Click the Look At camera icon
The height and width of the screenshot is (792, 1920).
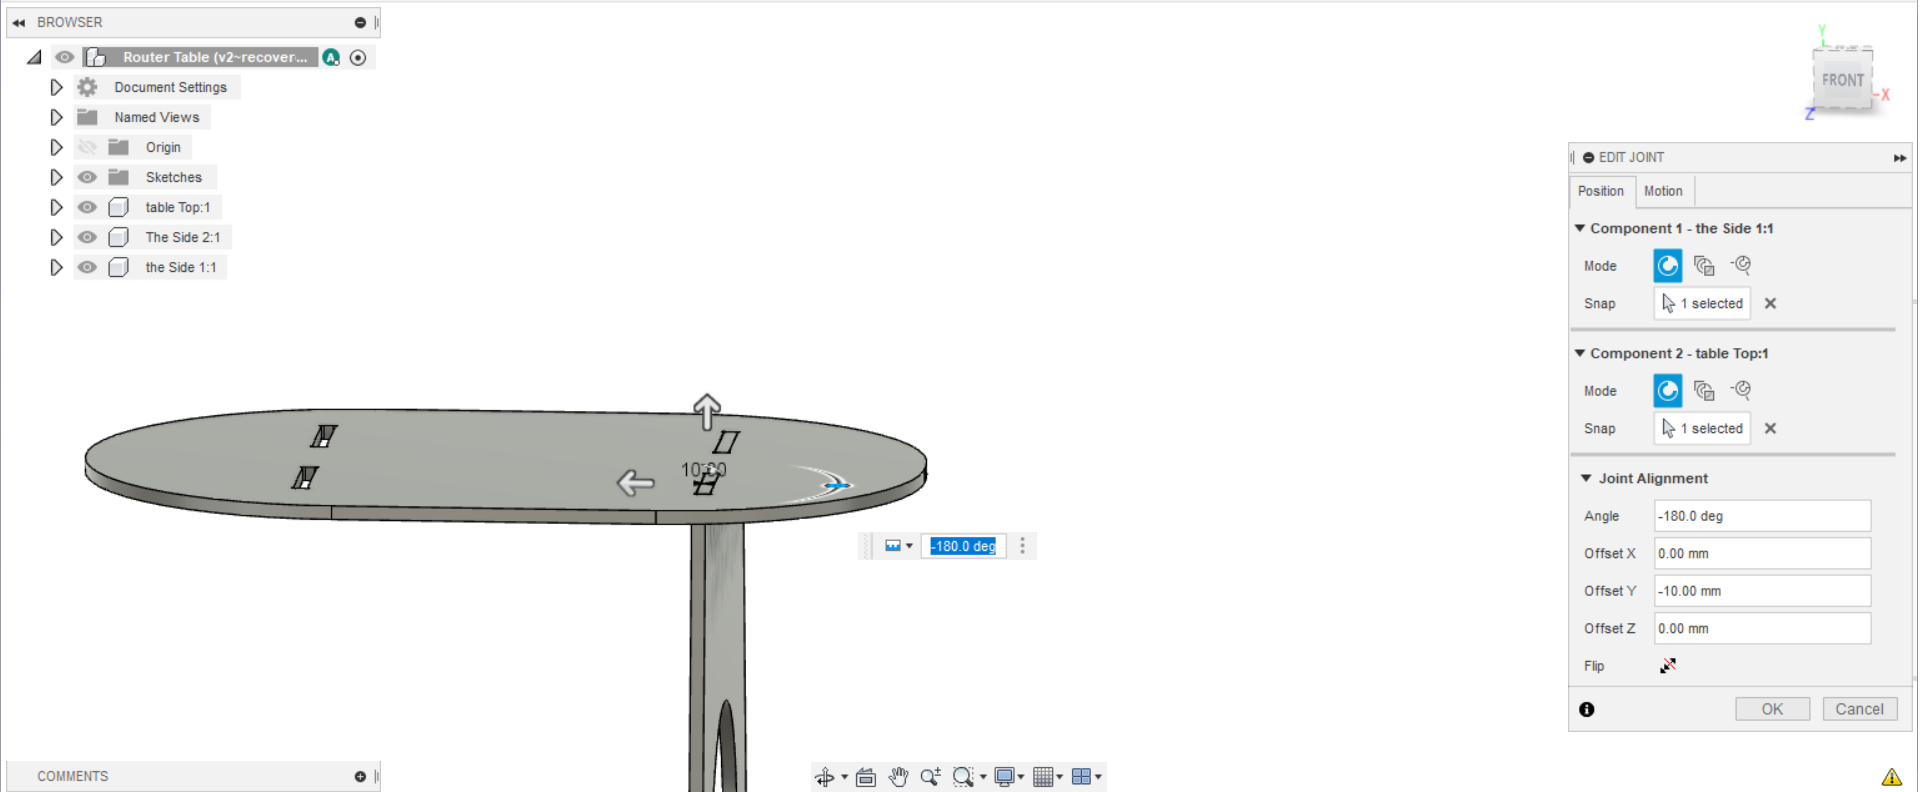pos(866,777)
